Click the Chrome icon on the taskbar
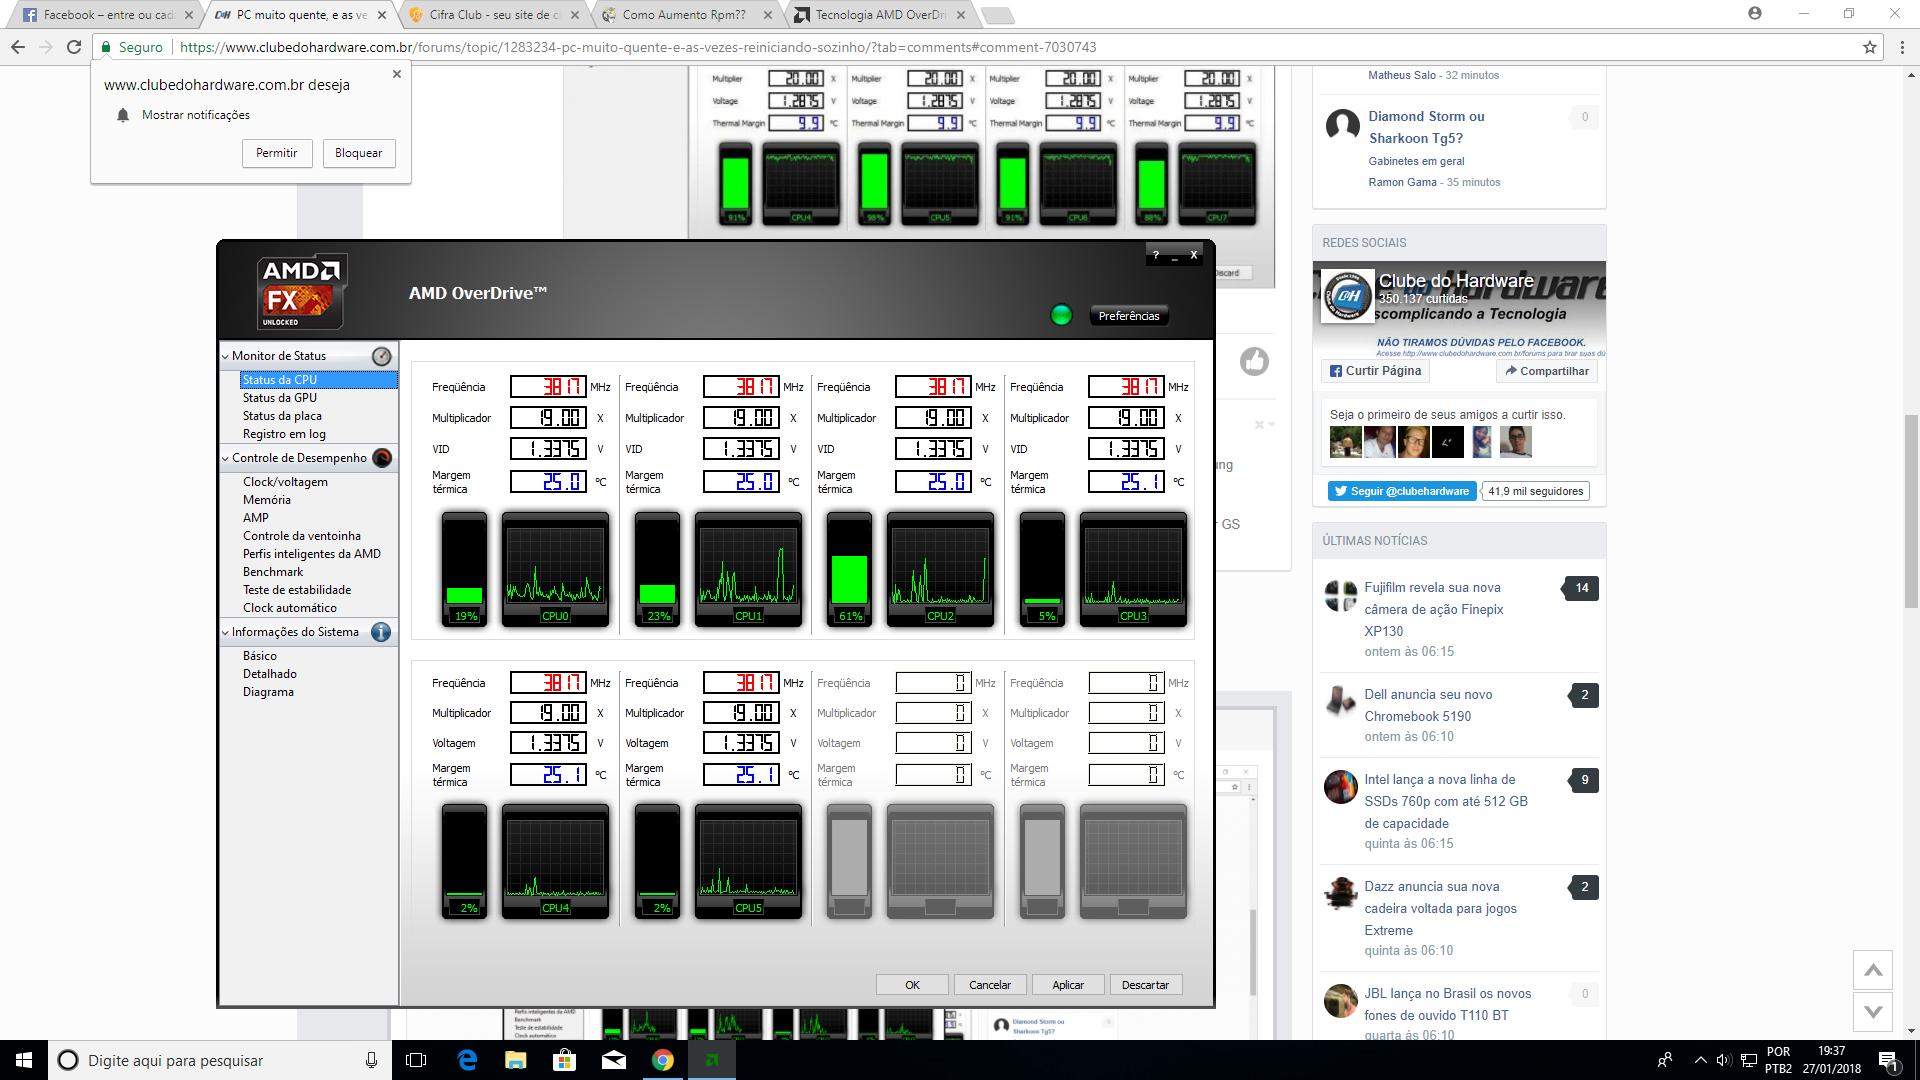 point(662,1060)
